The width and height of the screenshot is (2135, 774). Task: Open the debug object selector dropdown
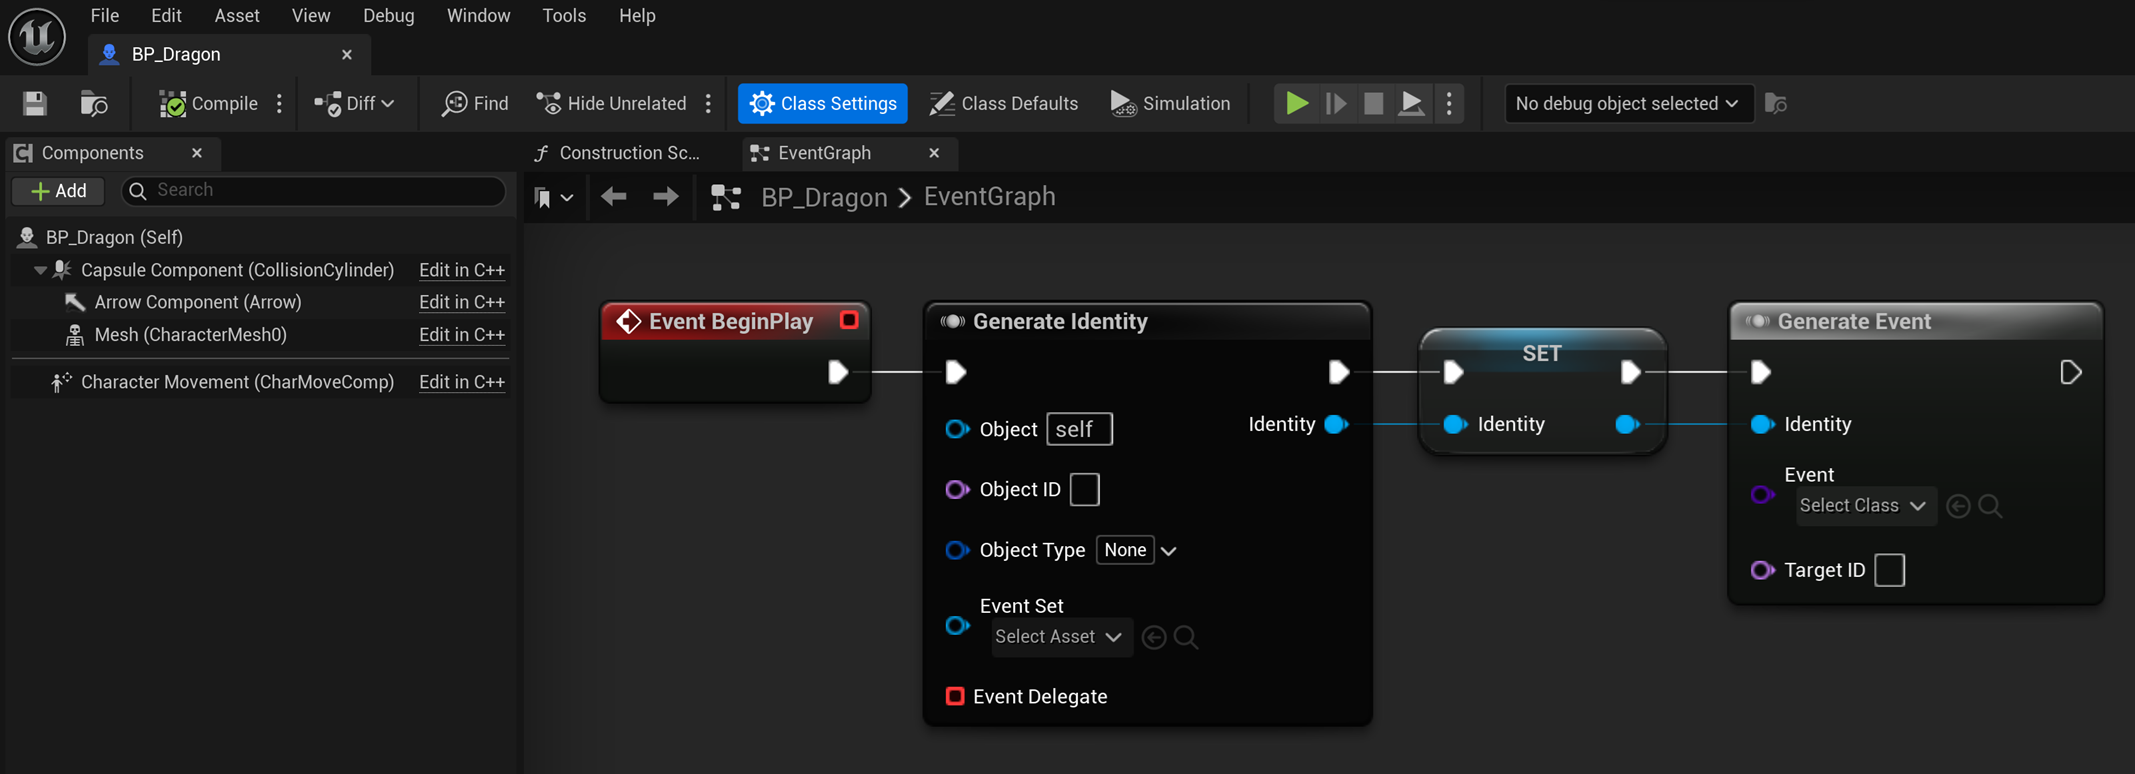click(1627, 103)
